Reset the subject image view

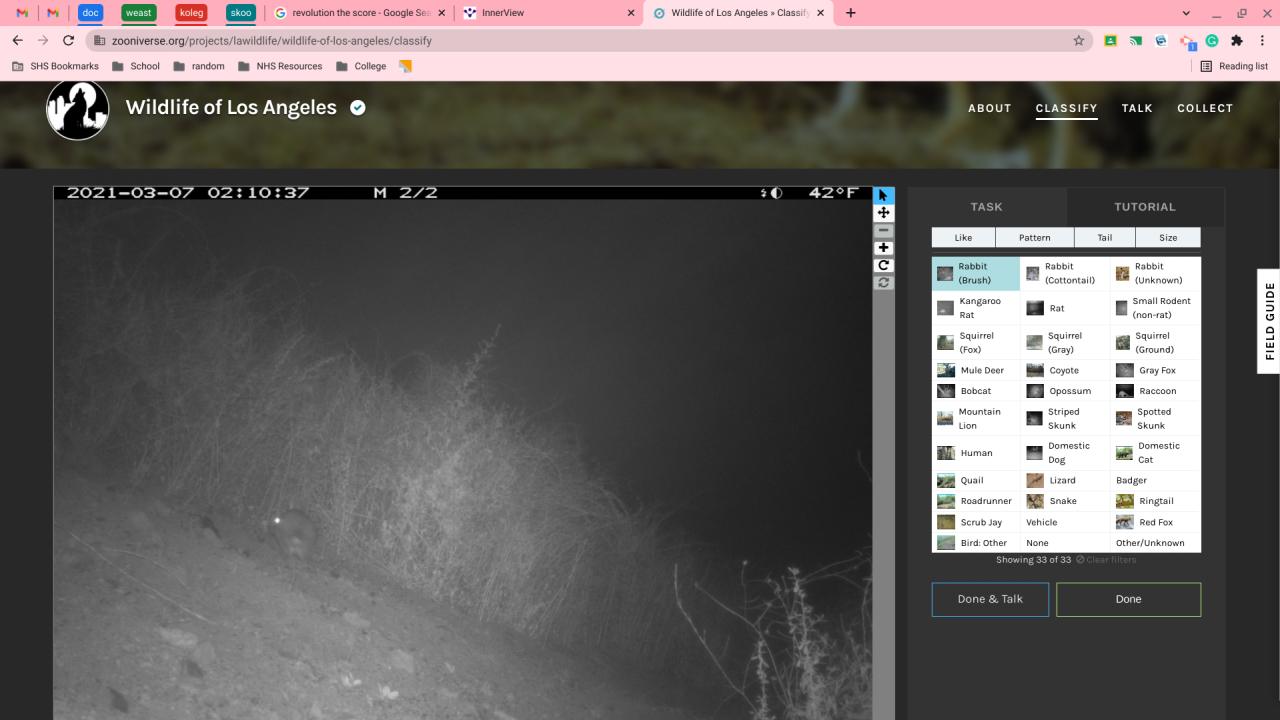883,283
